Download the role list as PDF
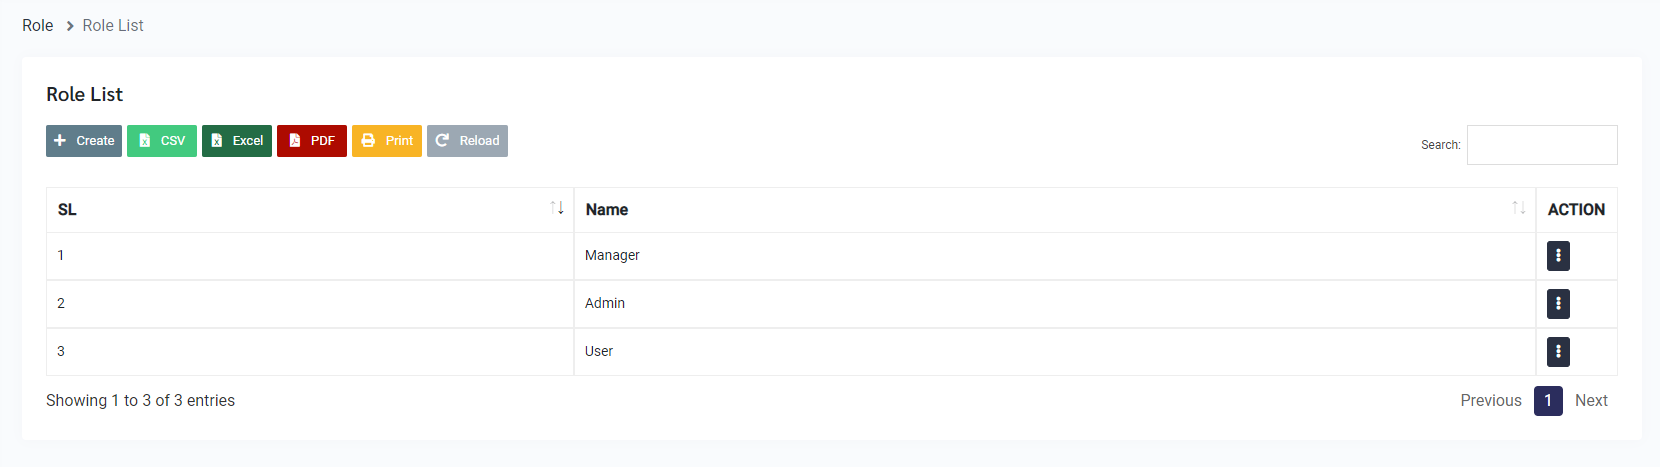The height and width of the screenshot is (467, 1660). pos(312,141)
